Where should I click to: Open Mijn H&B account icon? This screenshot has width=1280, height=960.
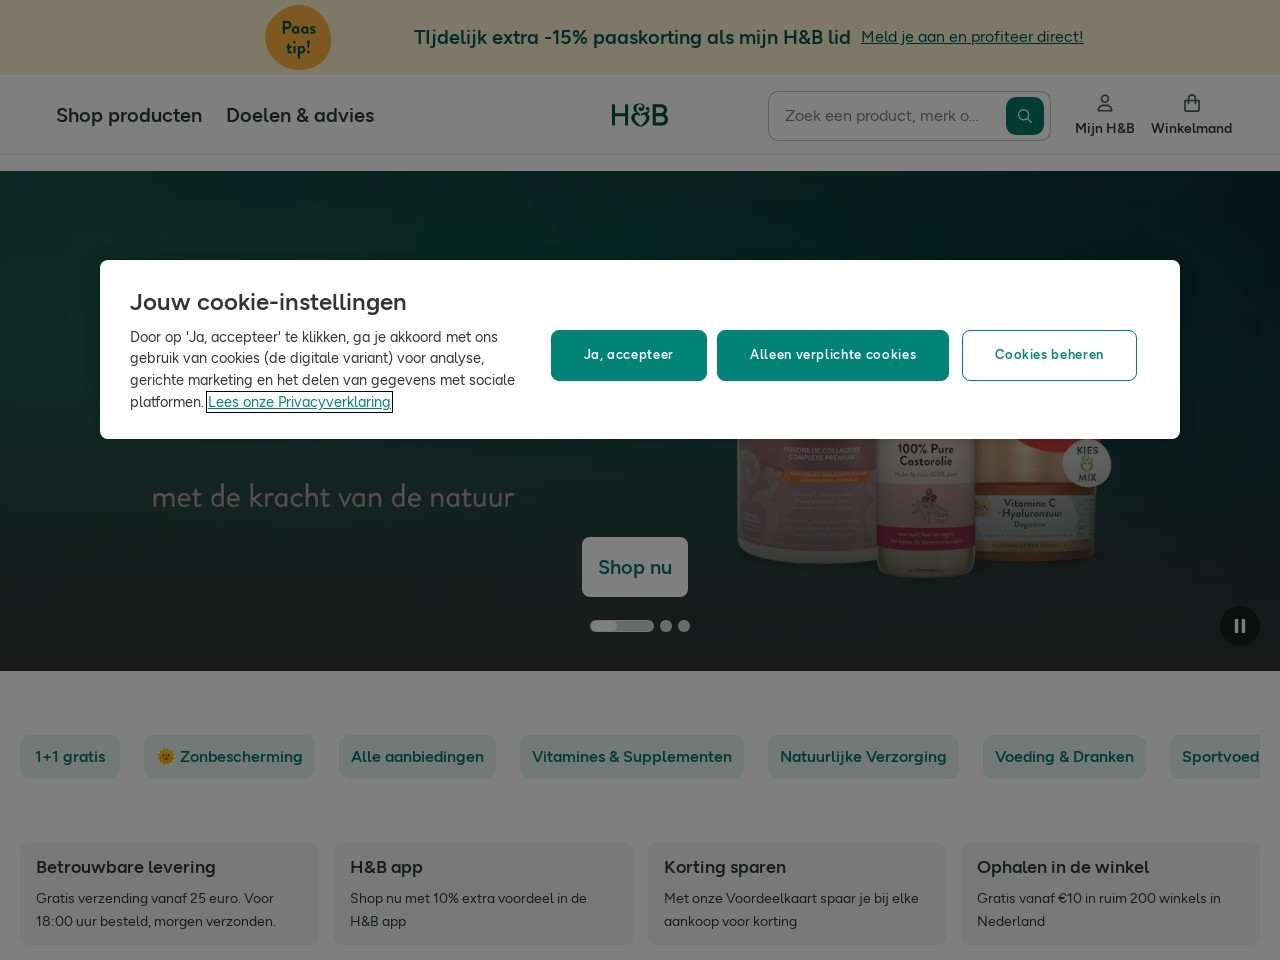pos(1104,115)
